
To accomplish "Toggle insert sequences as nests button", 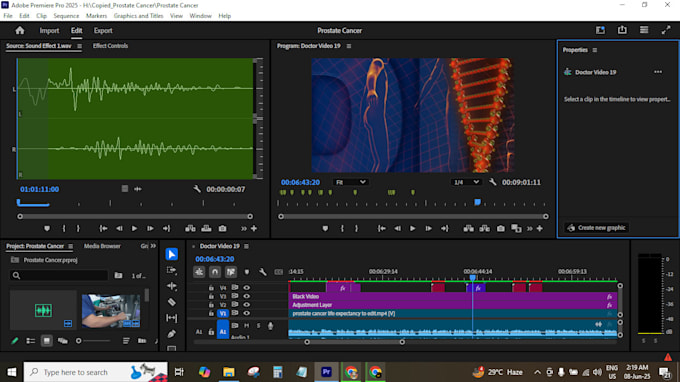I will pyautogui.click(x=199, y=272).
